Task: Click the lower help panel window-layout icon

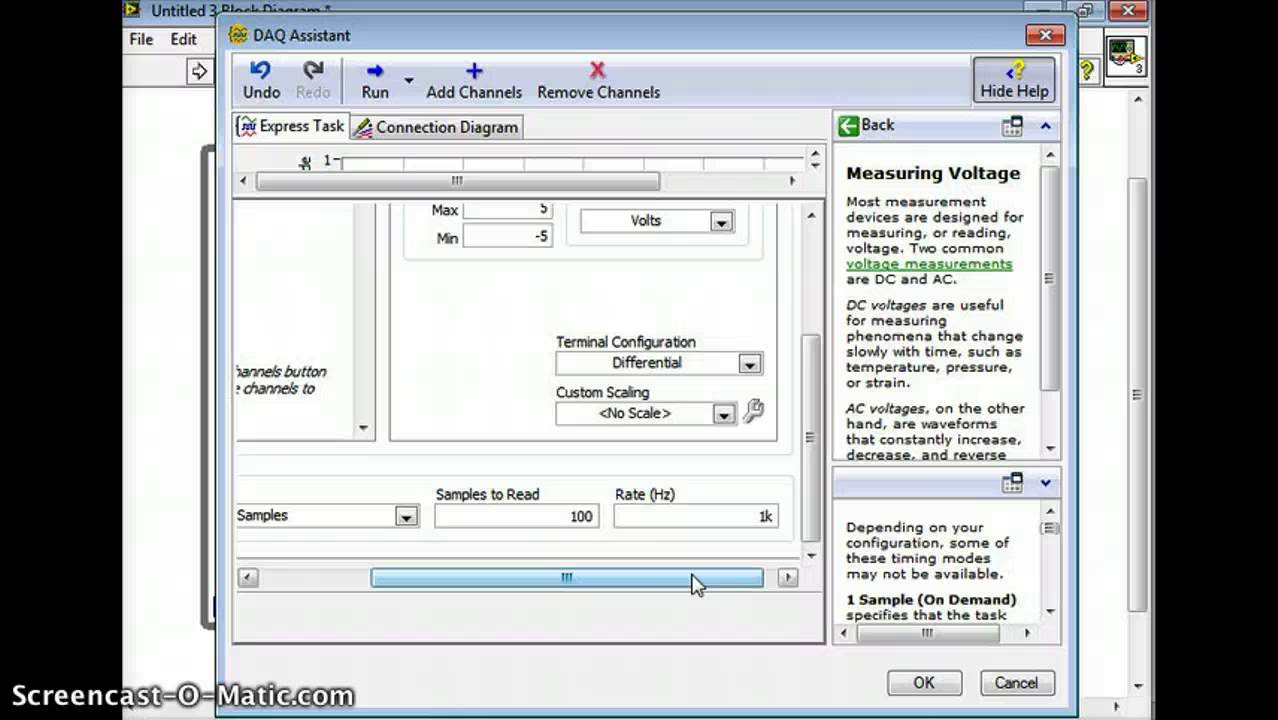Action: point(1012,483)
